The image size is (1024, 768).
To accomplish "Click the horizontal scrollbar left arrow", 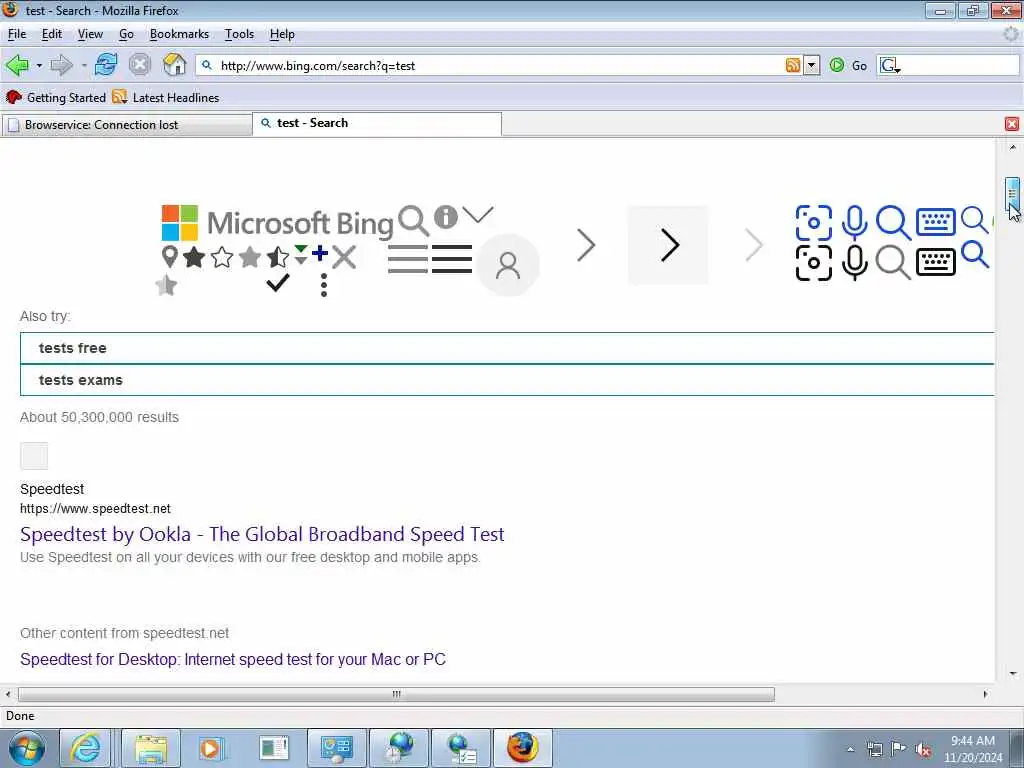I will pyautogui.click(x=8, y=694).
